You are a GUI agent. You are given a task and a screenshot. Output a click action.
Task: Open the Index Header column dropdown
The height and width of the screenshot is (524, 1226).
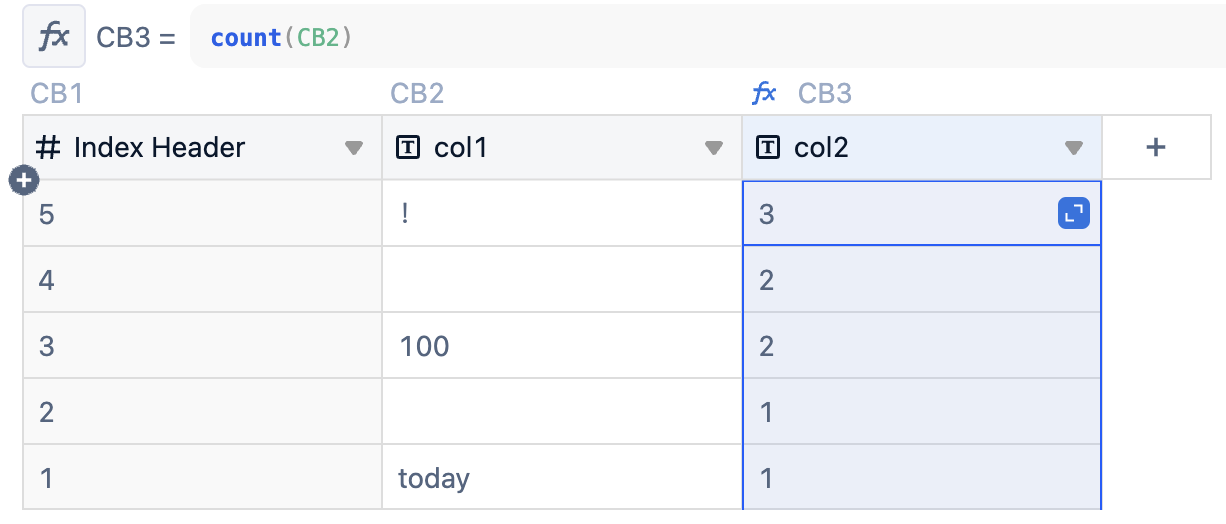[x=353, y=148]
